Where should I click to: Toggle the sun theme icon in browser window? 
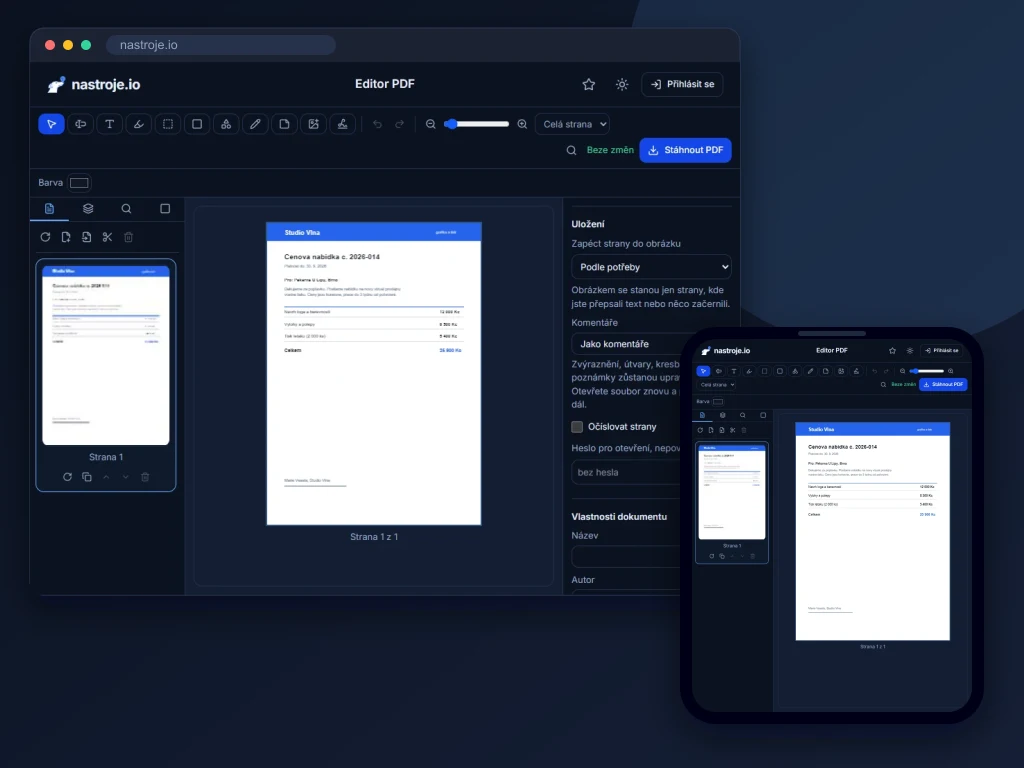point(622,84)
